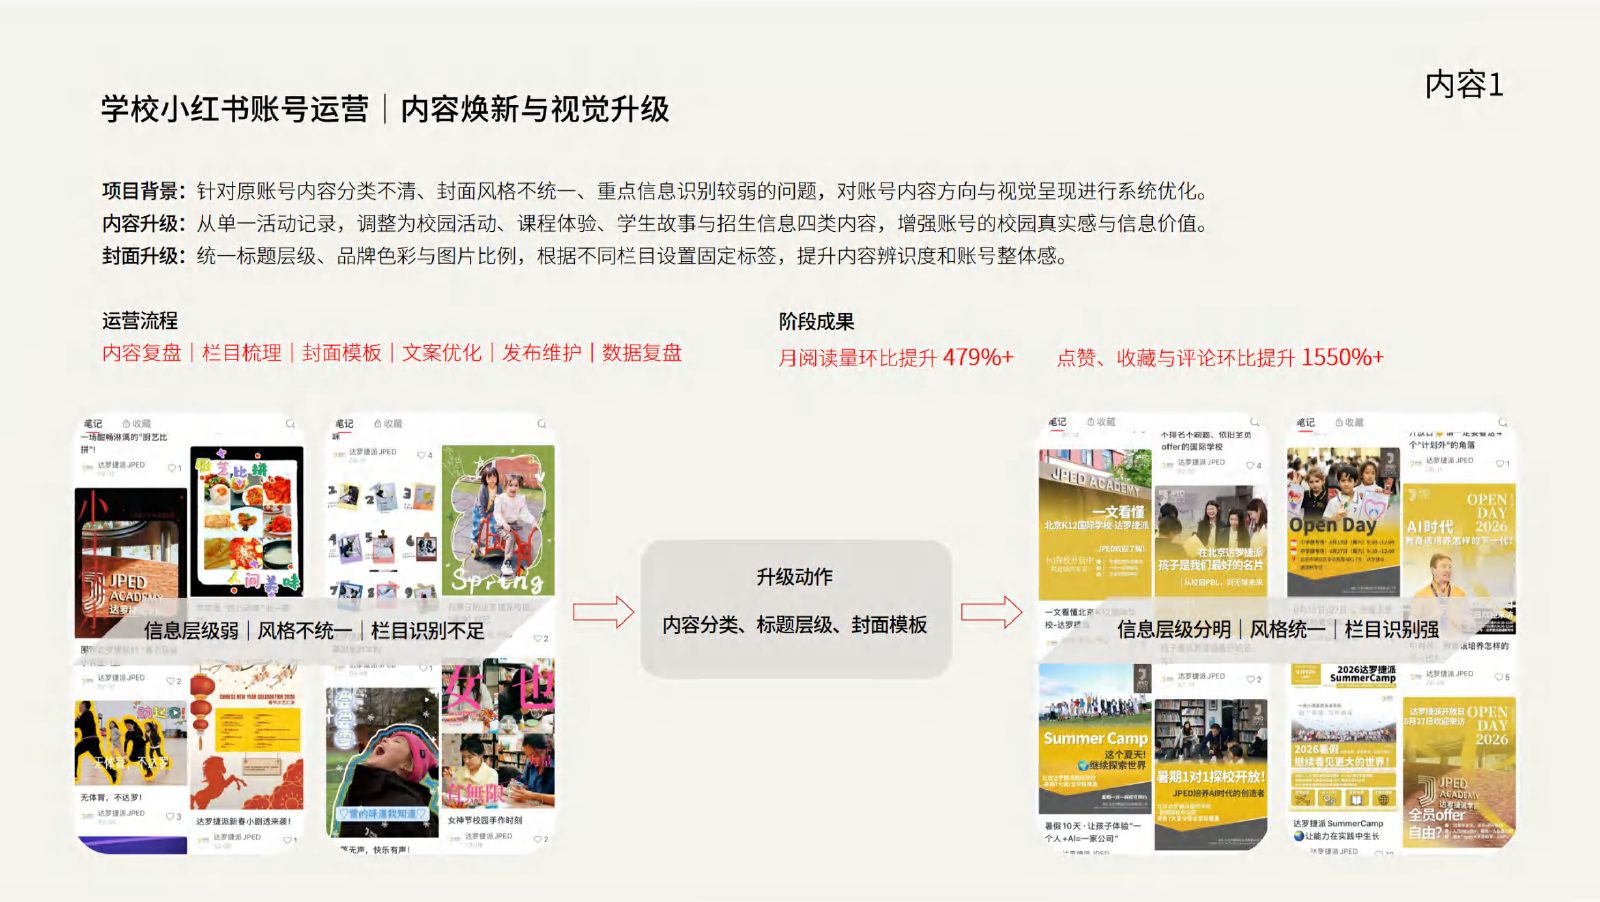Click the '封面模板' process step
Screen dimensions: 1600x902
point(342,353)
